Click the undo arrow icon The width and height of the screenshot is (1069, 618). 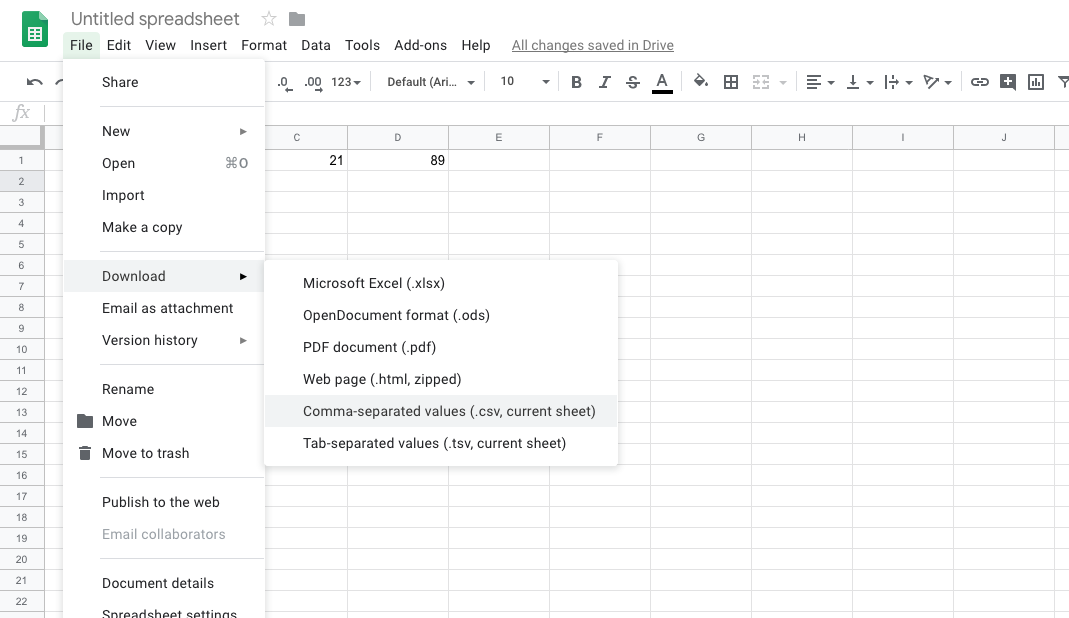[x=35, y=82]
